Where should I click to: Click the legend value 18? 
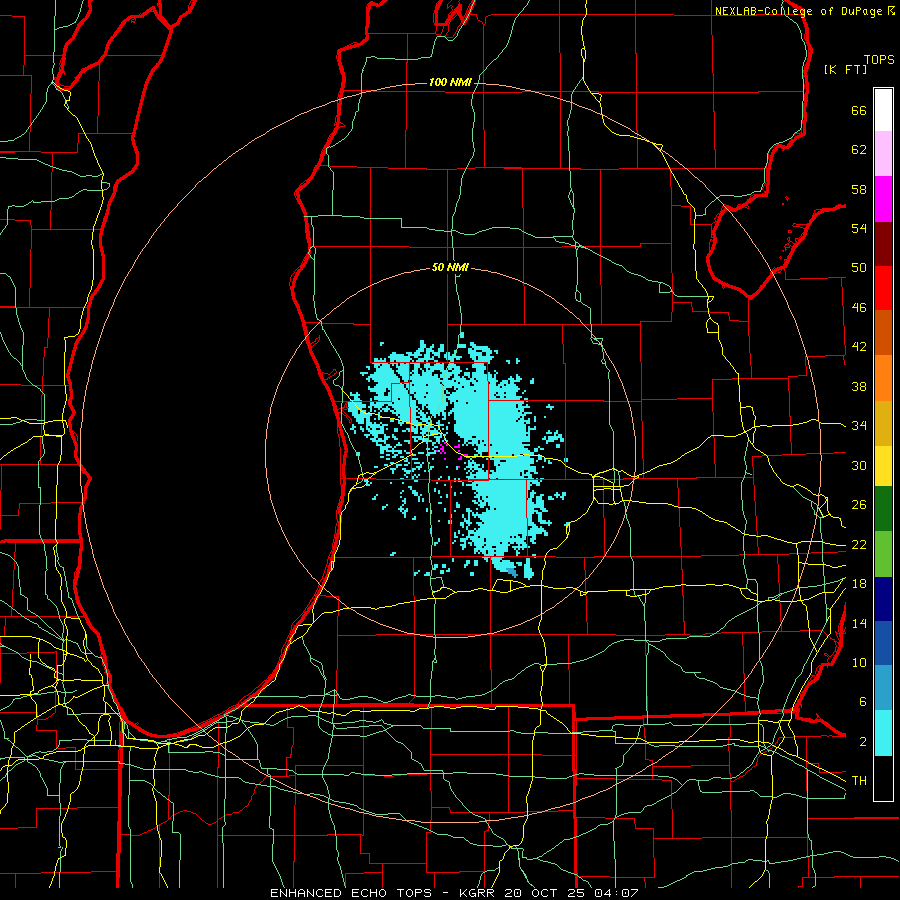[x=859, y=584]
